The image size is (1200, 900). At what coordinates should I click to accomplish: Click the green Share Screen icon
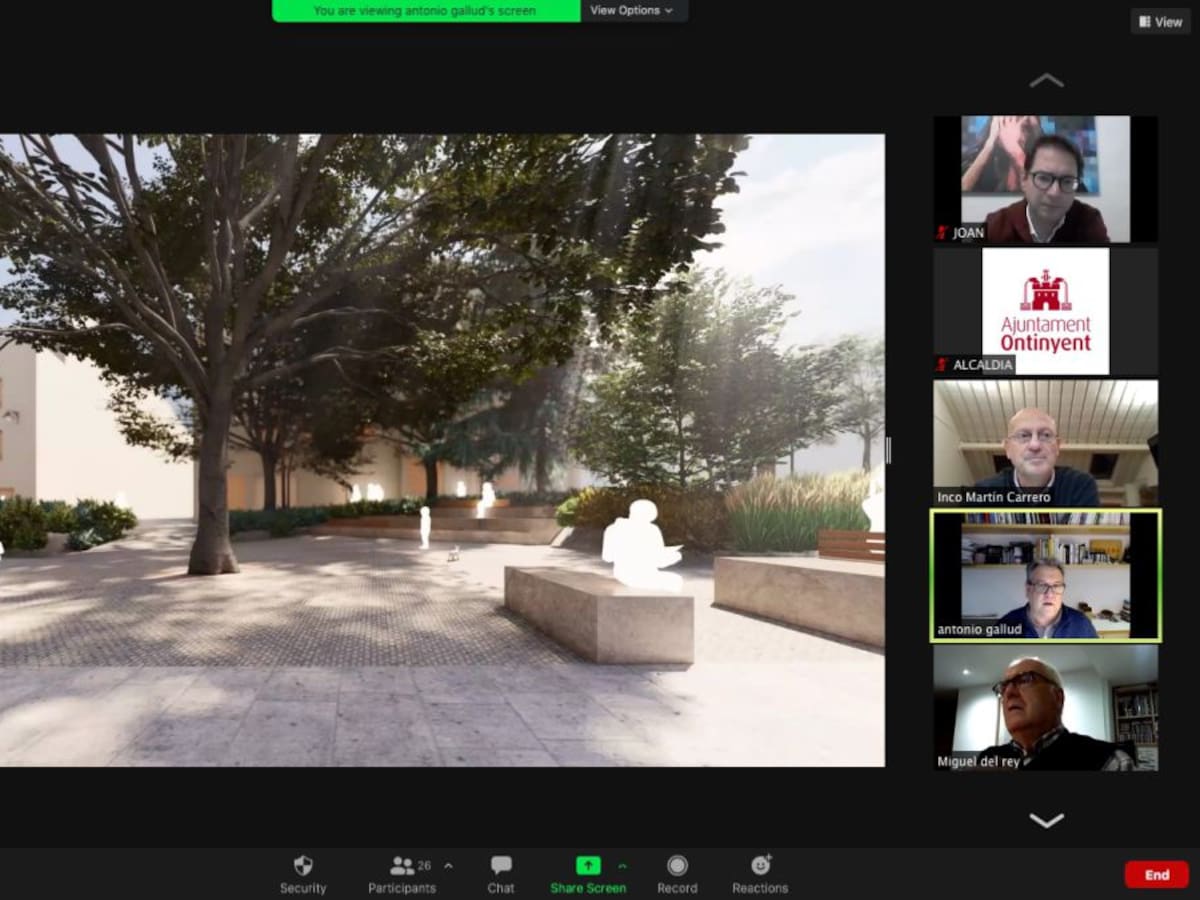588,865
